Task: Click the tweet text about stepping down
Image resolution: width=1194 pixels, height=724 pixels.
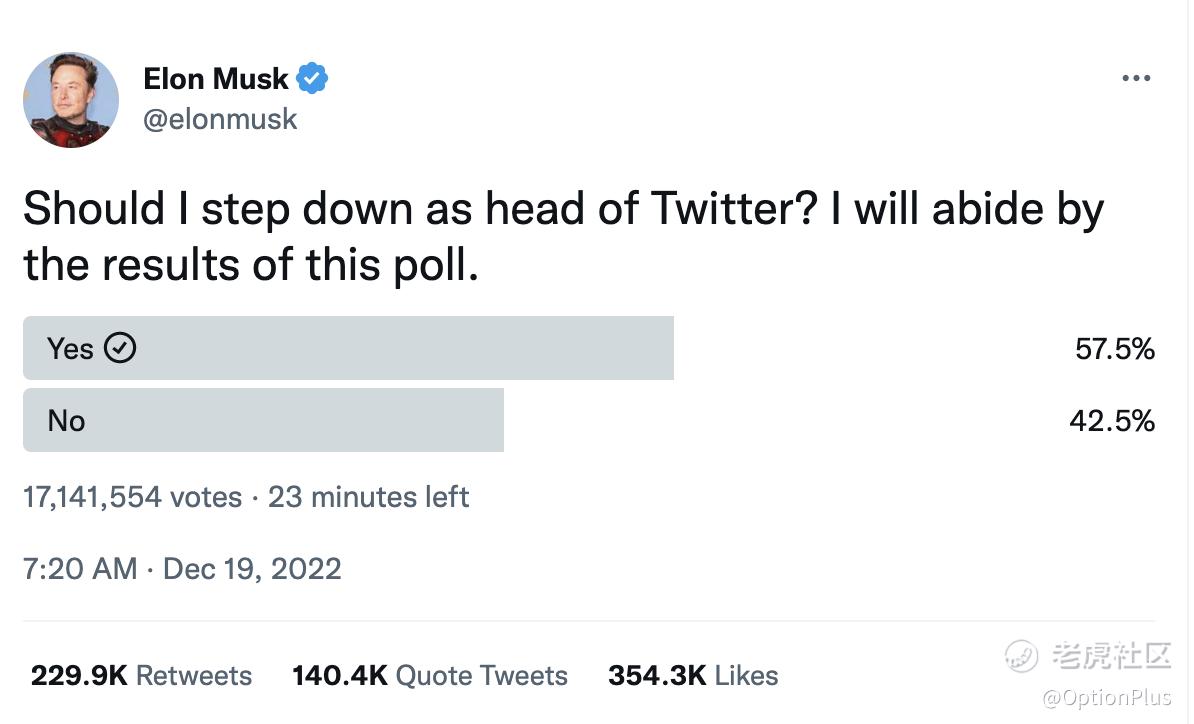Action: coord(560,237)
